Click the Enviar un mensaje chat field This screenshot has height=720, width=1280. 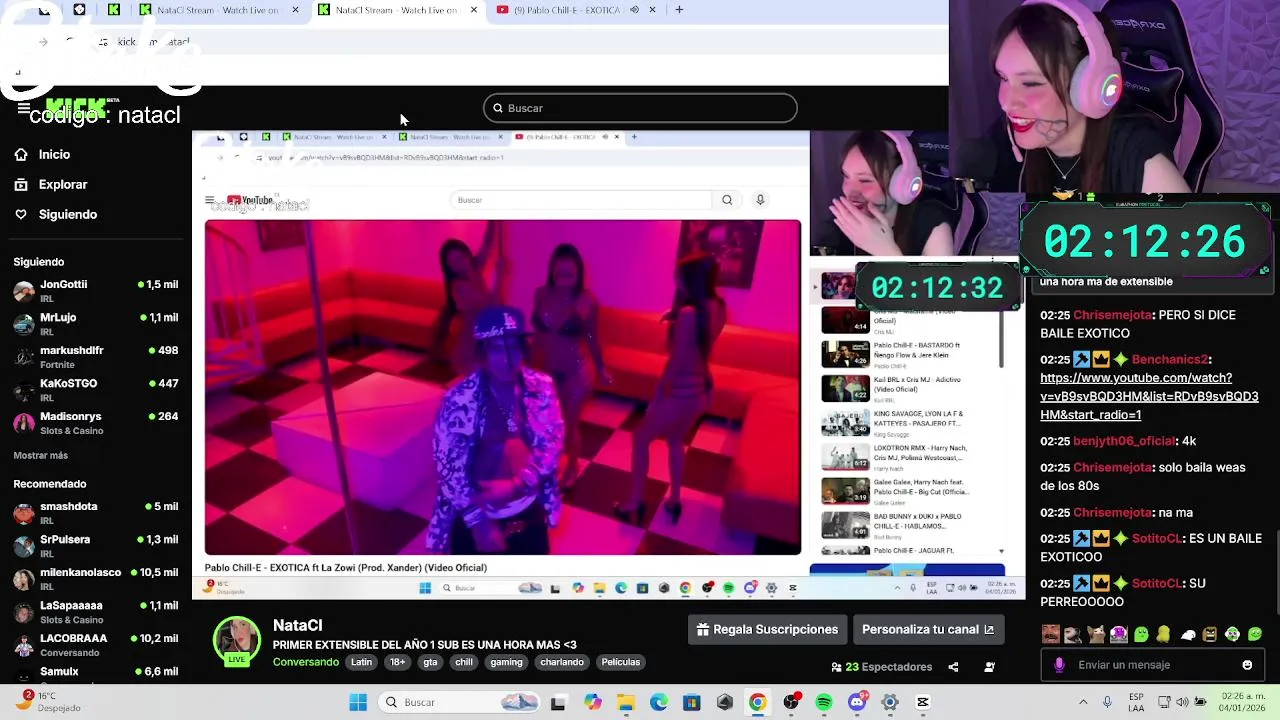[x=1150, y=665]
